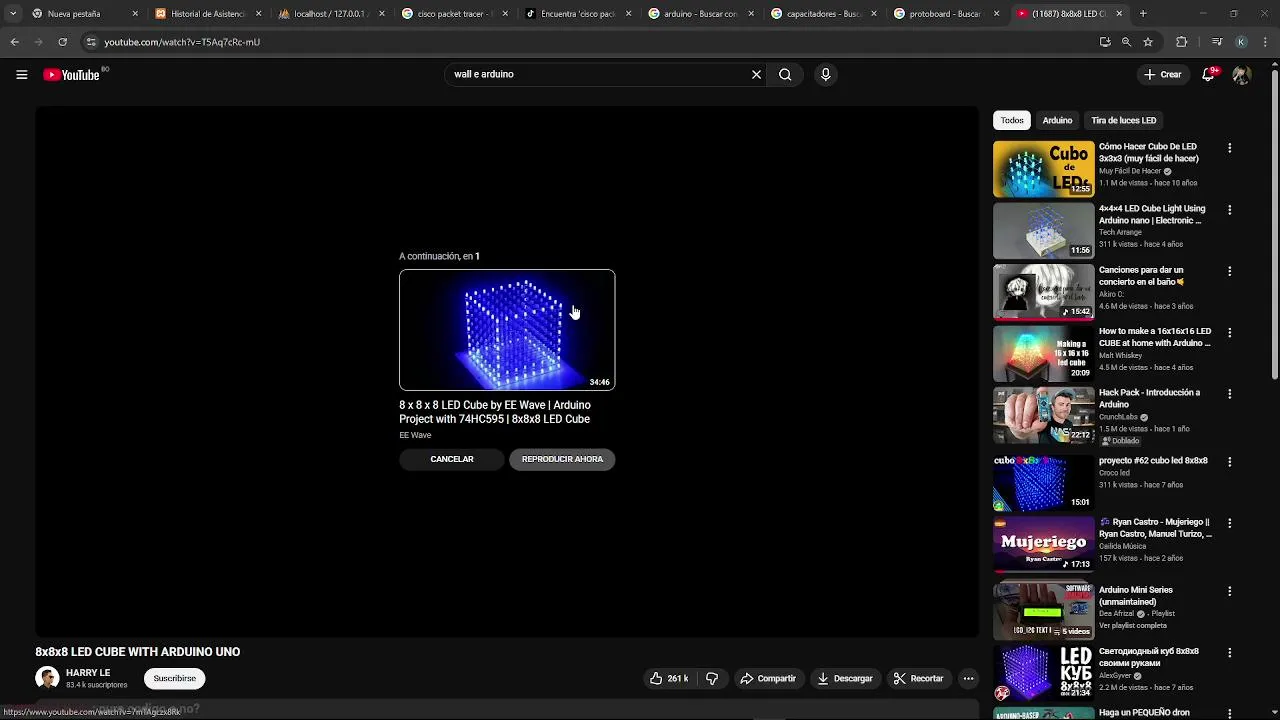Image resolution: width=1280 pixels, height=720 pixels.
Task: Open HARRY LE channel avatar
Action: tap(47, 678)
